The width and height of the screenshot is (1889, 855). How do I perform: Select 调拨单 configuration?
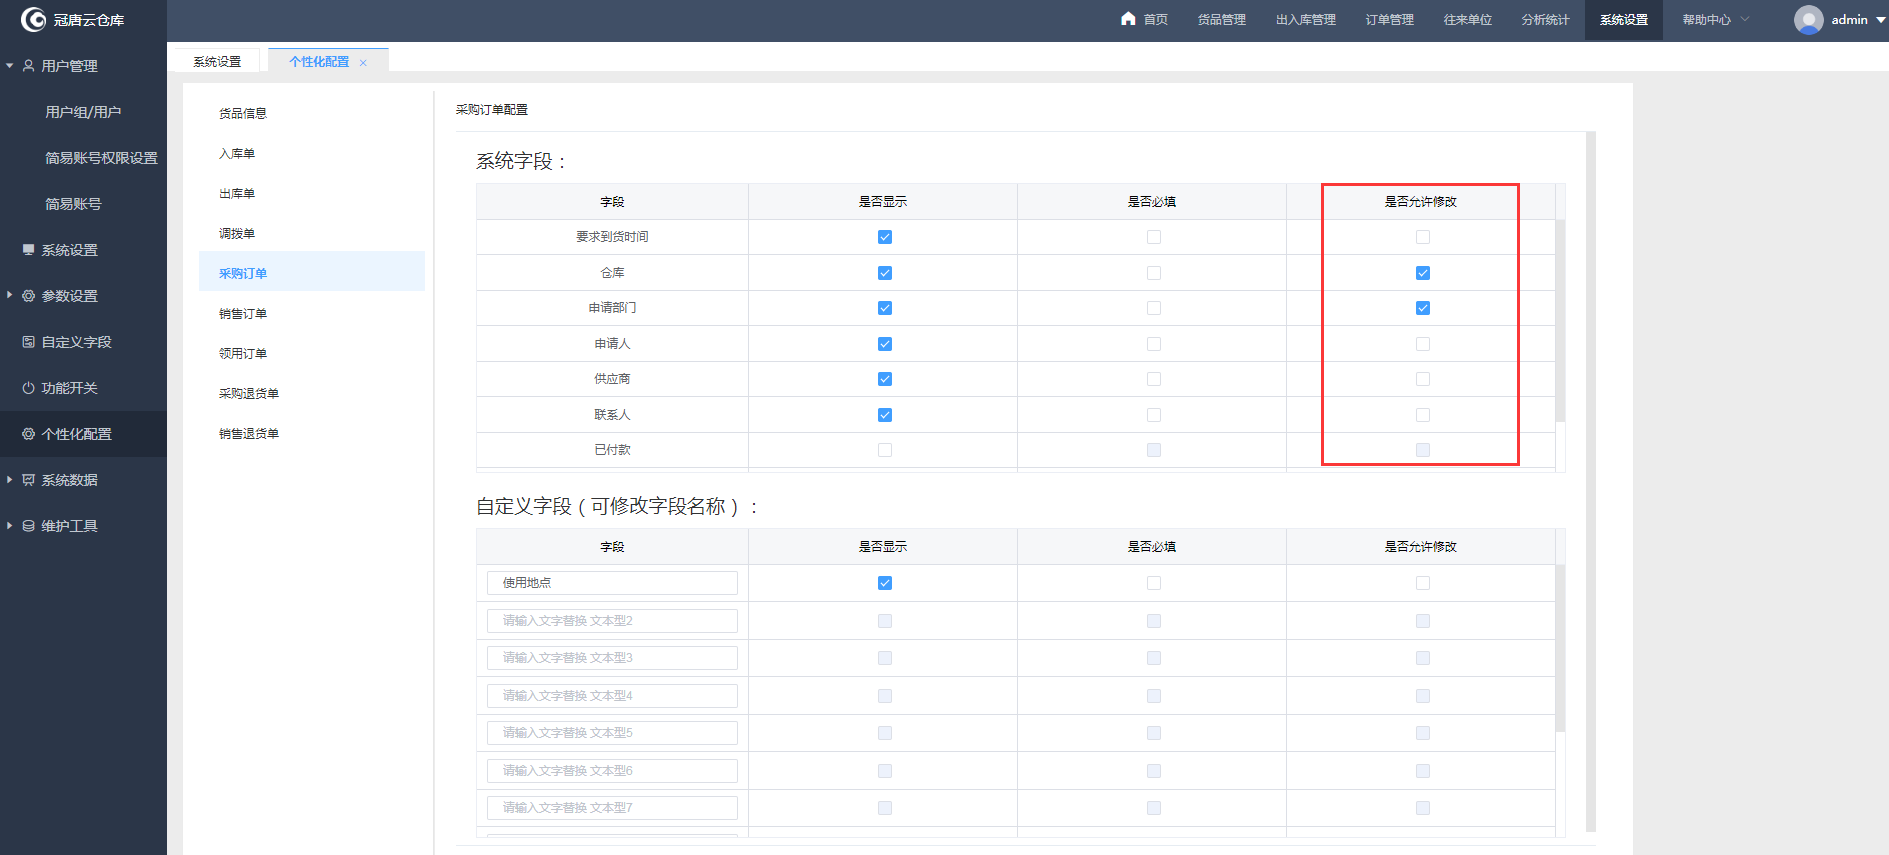pyautogui.click(x=312, y=233)
